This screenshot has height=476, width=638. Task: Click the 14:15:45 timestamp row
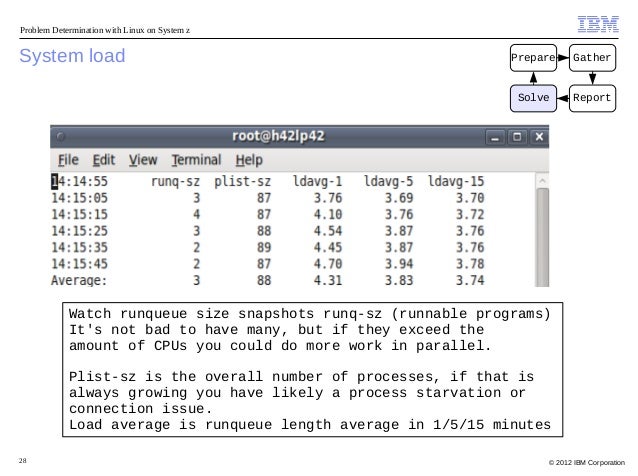(79, 264)
